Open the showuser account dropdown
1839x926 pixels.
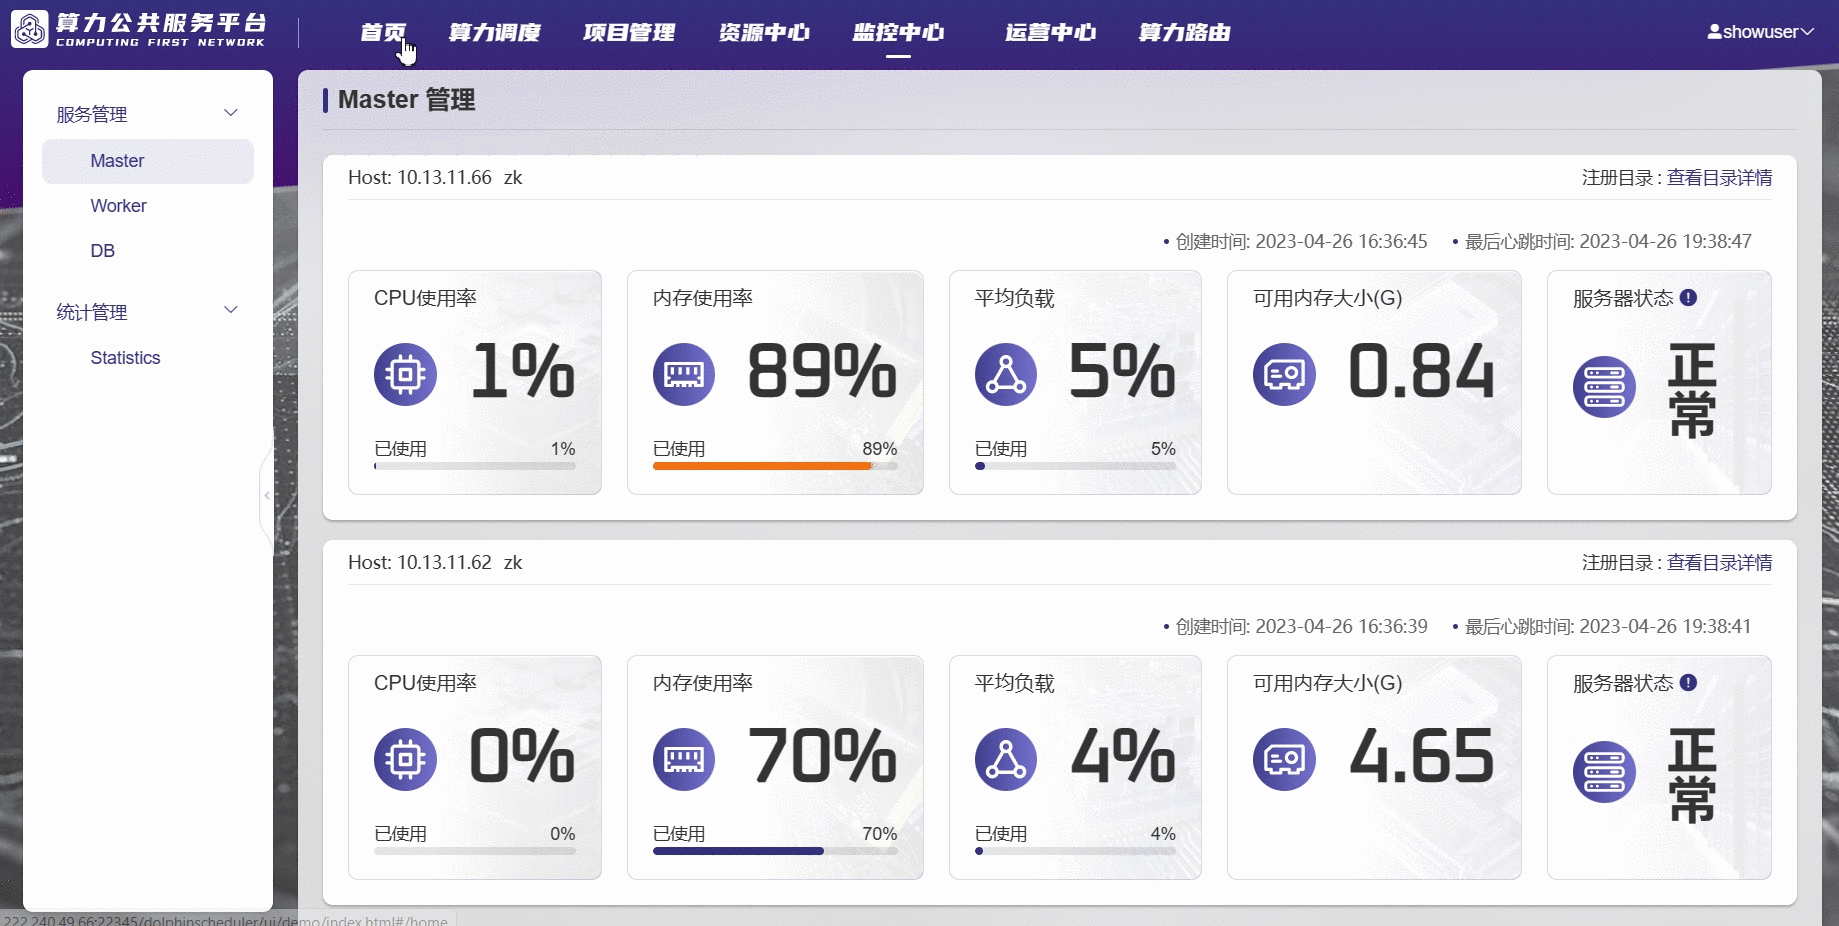pyautogui.click(x=1760, y=32)
